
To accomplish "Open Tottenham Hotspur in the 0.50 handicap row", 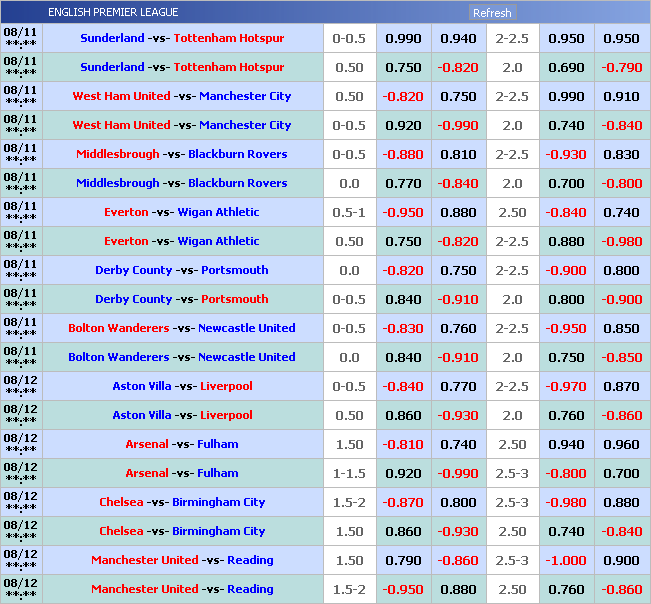I will [x=229, y=68].
